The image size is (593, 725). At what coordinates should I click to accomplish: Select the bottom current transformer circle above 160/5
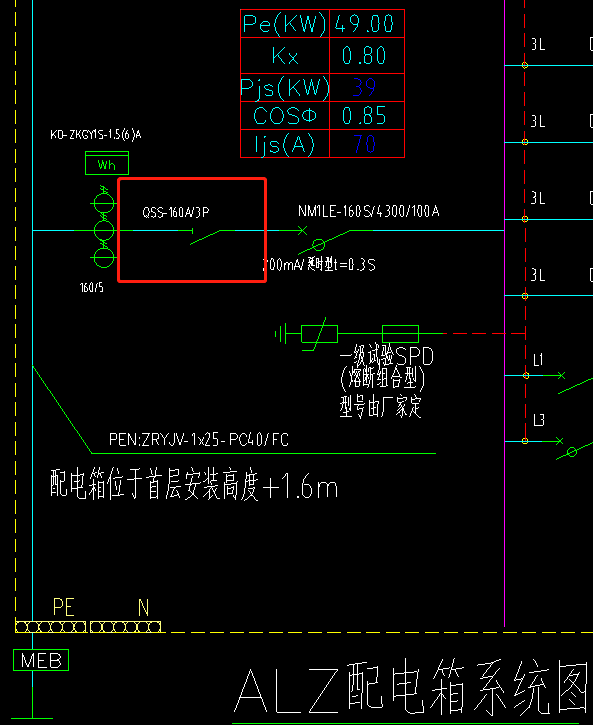tap(104, 258)
